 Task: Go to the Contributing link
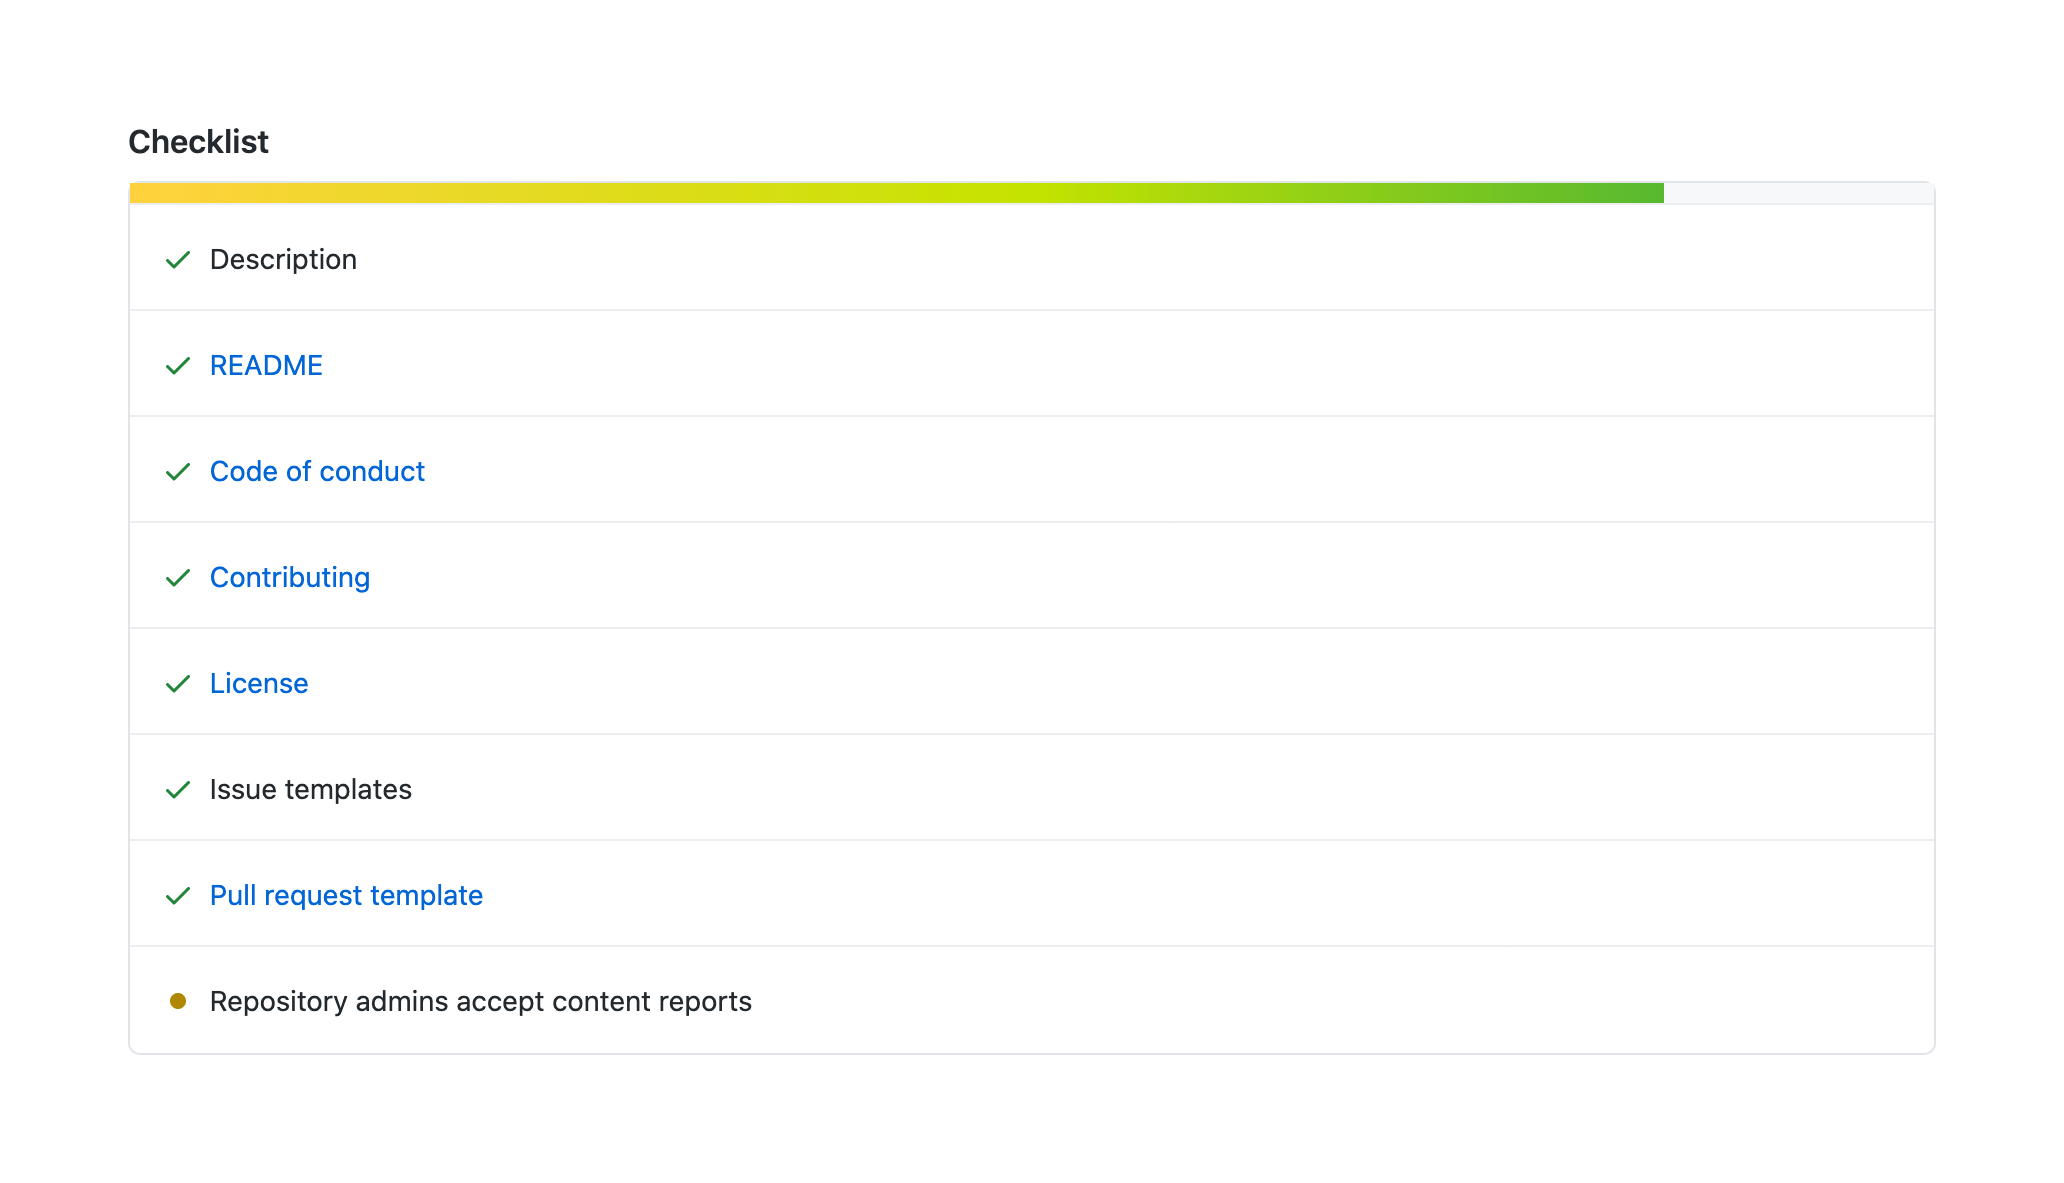290,578
